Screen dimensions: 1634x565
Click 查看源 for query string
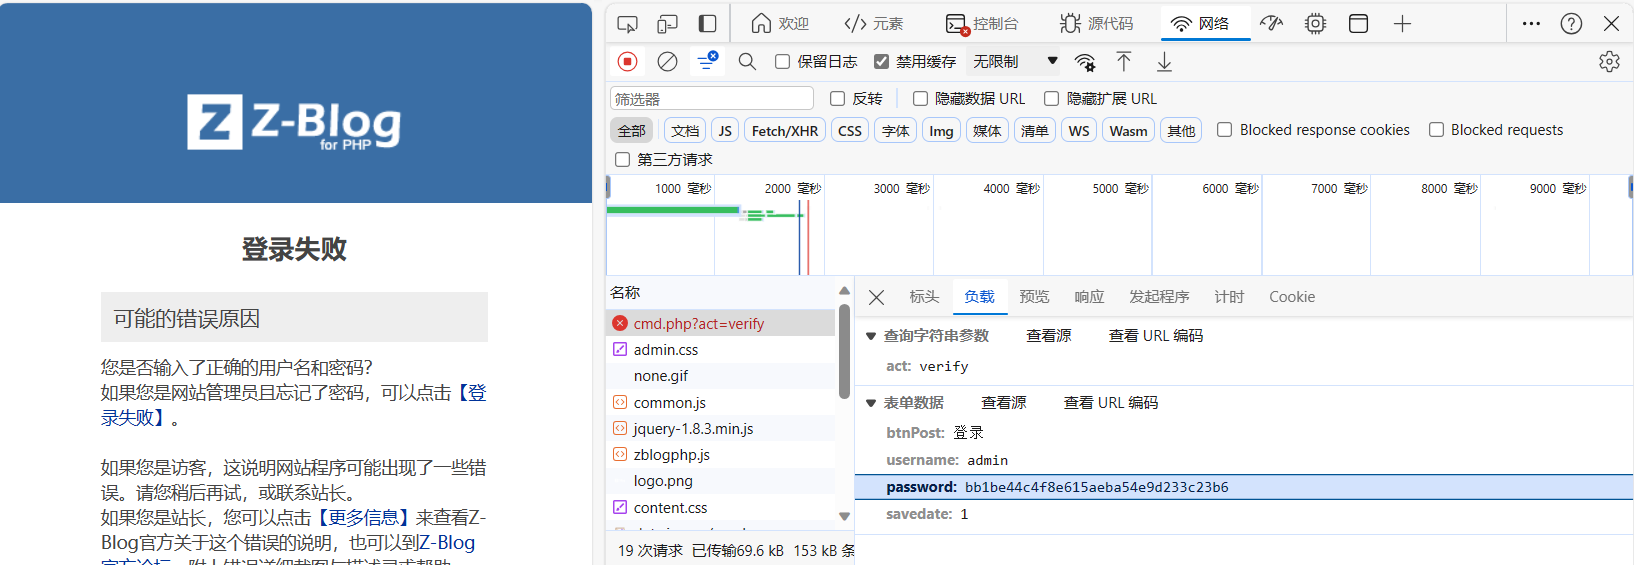pos(1049,335)
